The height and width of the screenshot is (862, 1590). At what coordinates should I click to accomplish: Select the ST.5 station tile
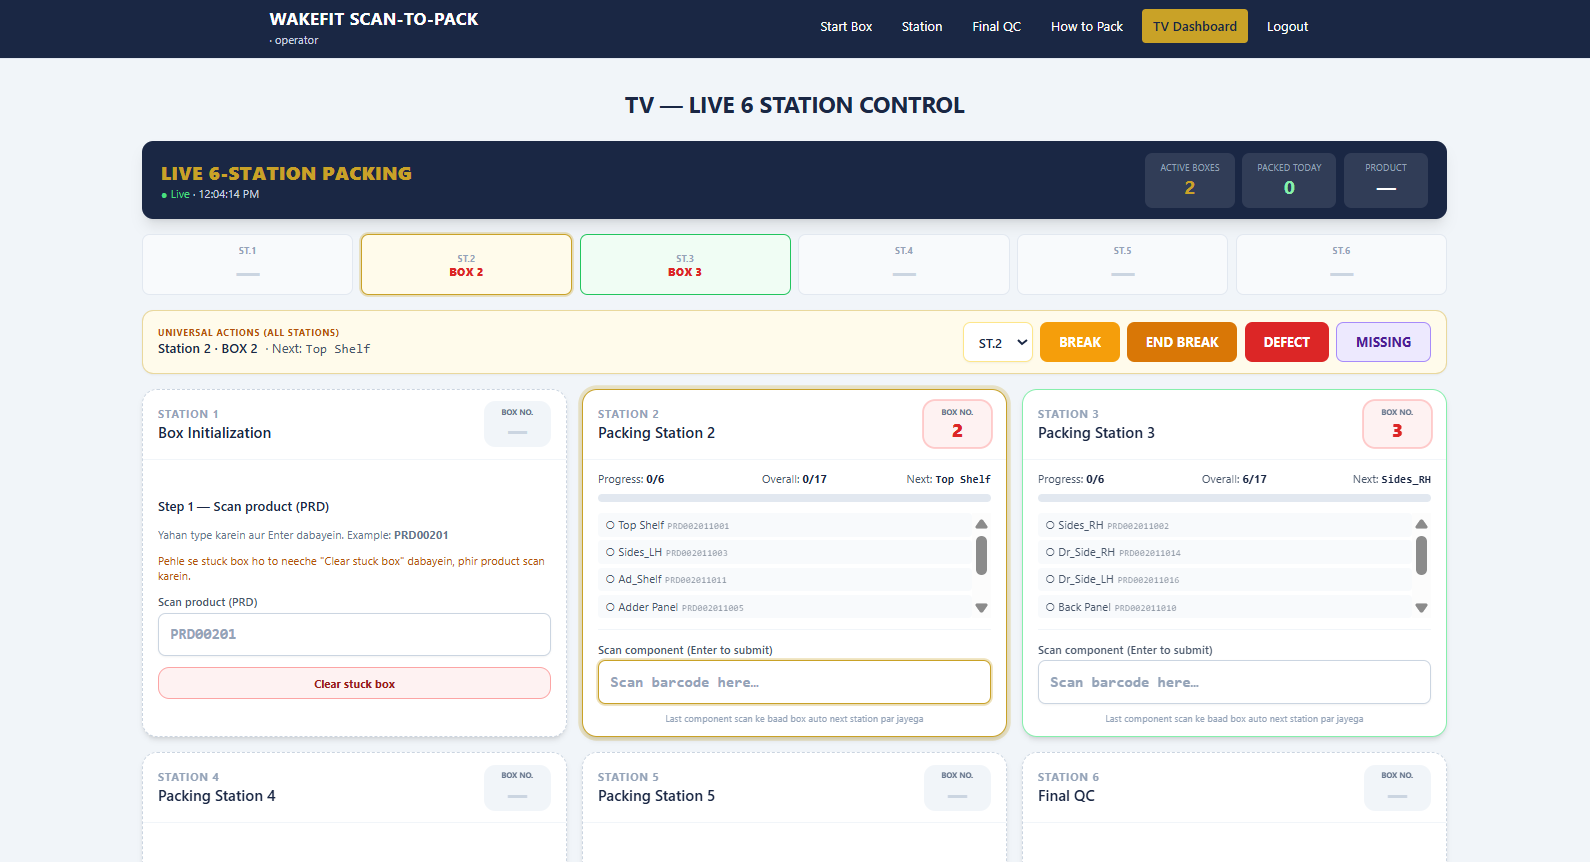click(x=1123, y=264)
